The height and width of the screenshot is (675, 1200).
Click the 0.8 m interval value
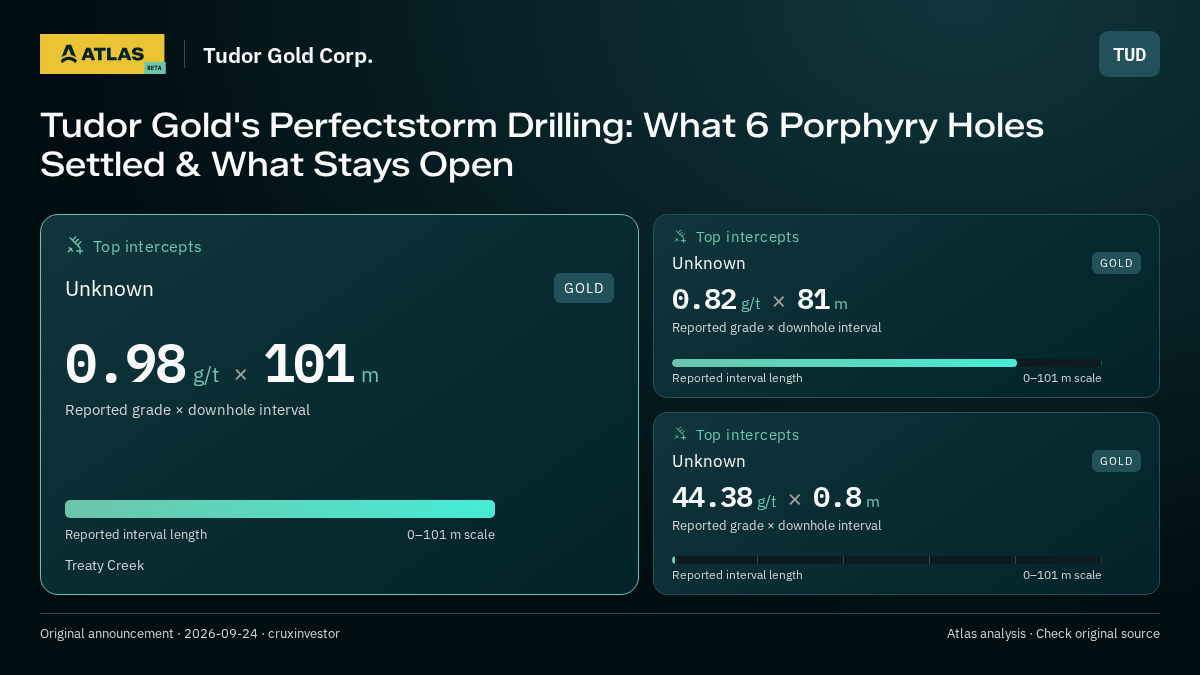point(846,498)
